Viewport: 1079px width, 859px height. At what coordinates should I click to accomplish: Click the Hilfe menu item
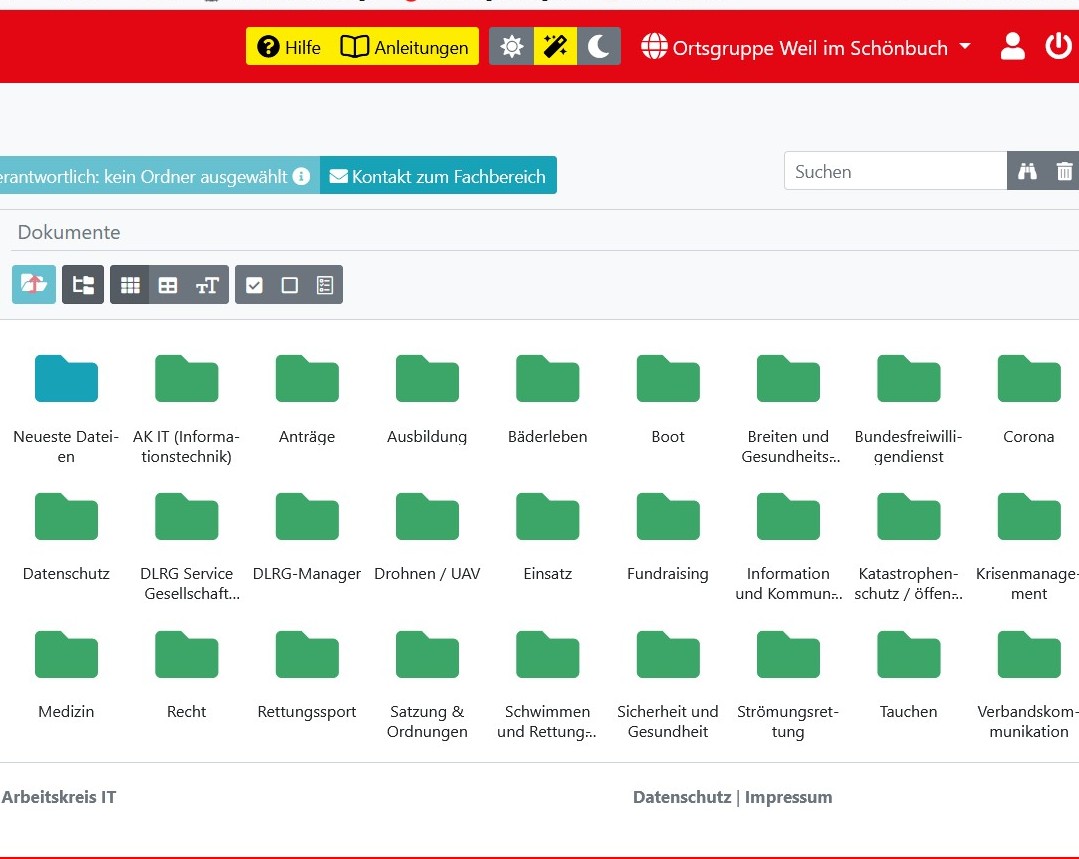[289, 47]
